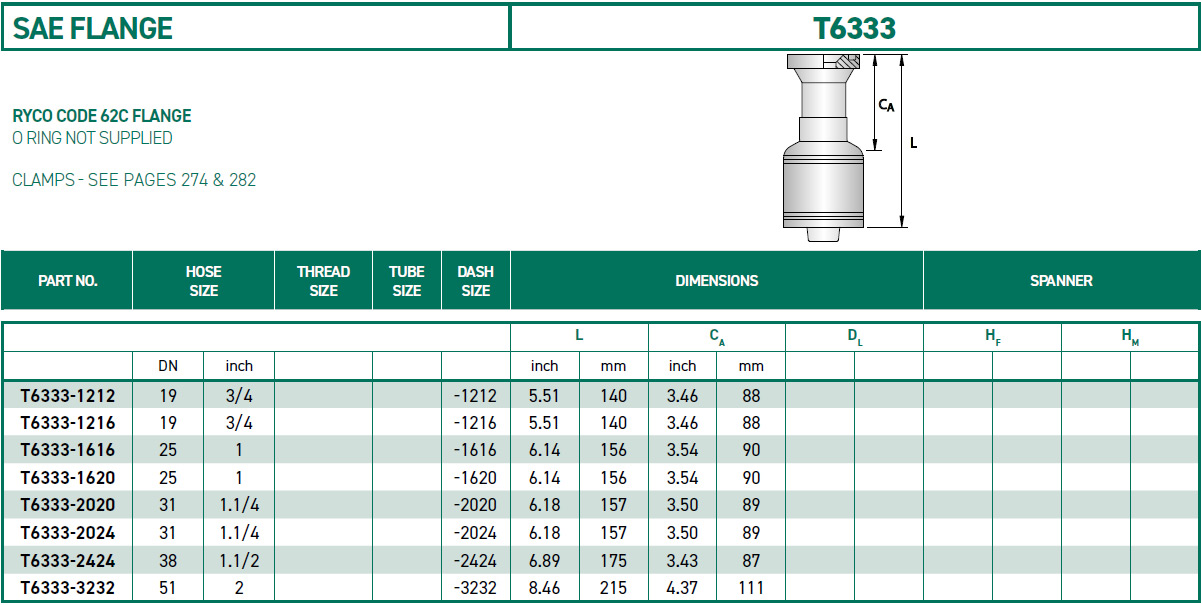
Task: Click the L label on the diagram
Action: (x=913, y=143)
